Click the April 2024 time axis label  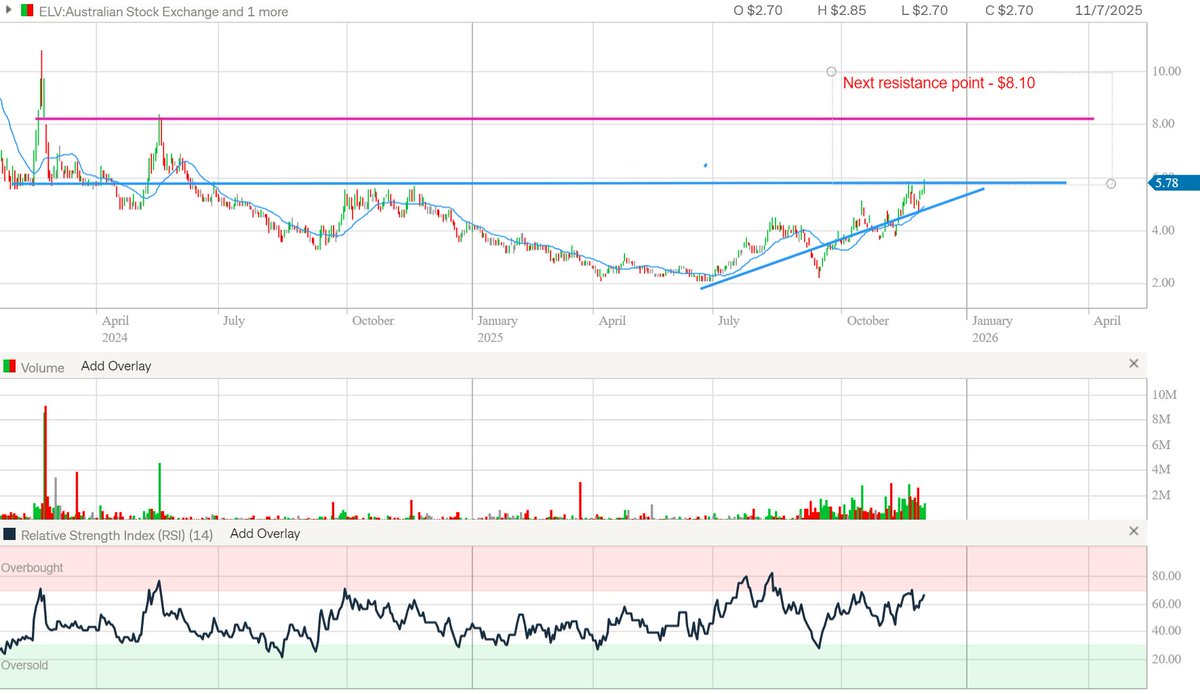click(x=115, y=329)
